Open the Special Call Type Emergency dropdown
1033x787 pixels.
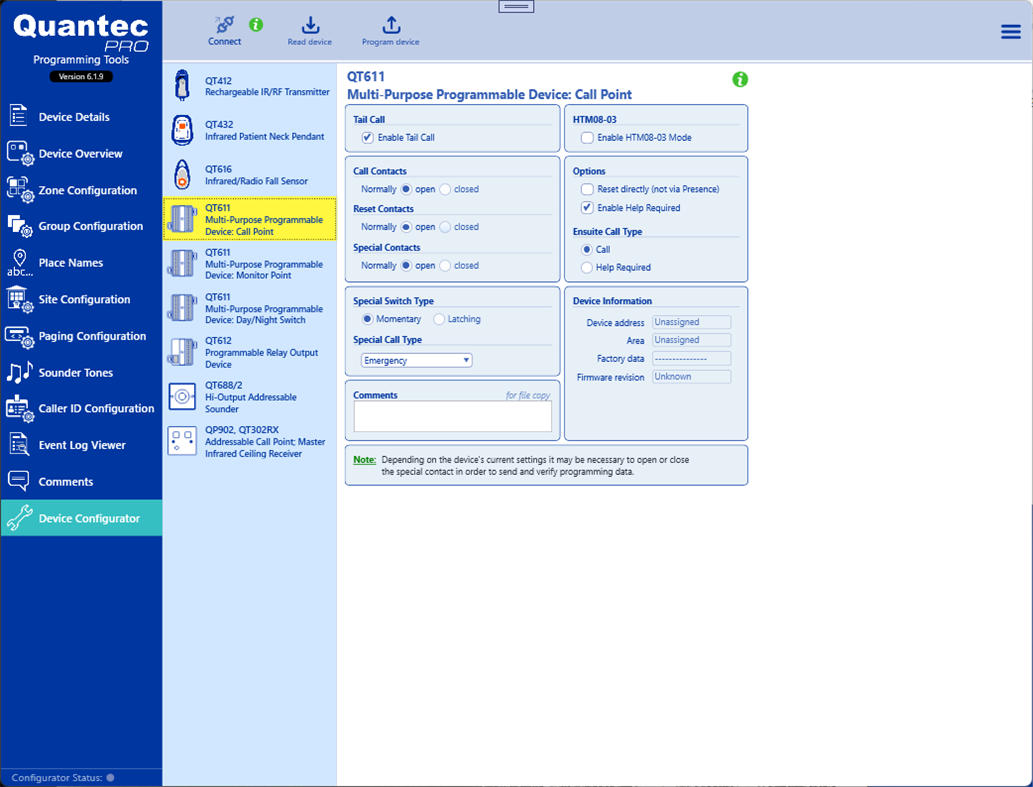click(416, 360)
